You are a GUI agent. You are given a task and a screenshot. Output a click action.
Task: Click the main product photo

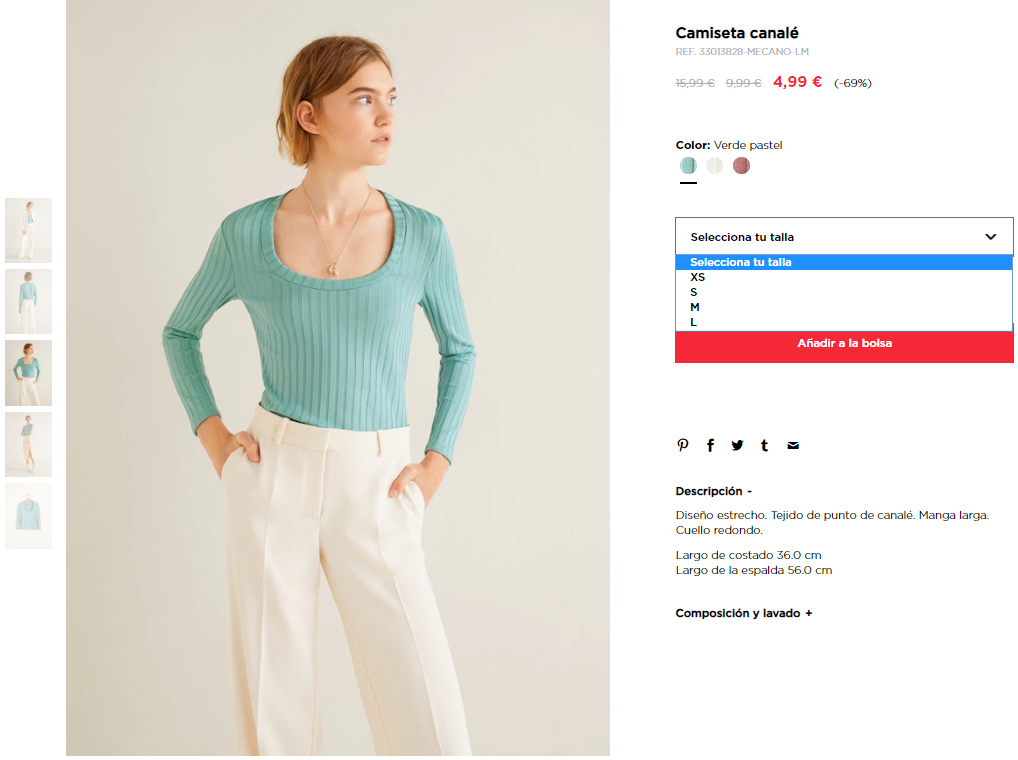(338, 378)
